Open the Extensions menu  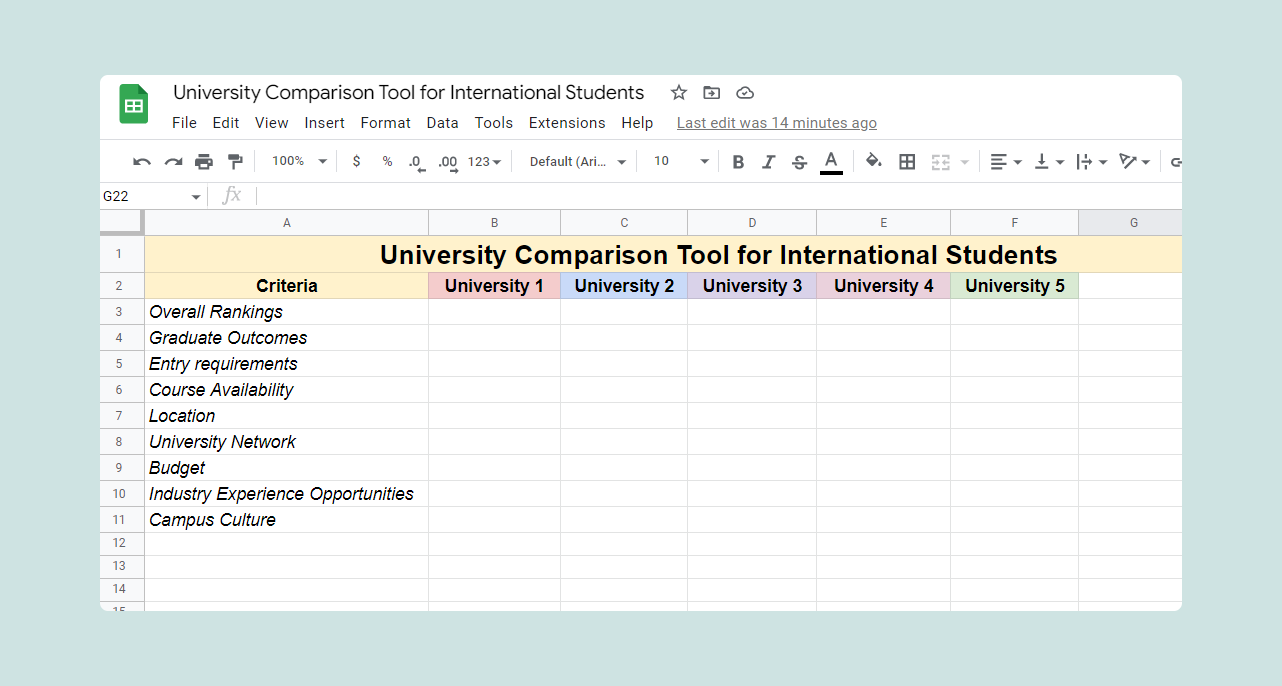pyautogui.click(x=567, y=122)
